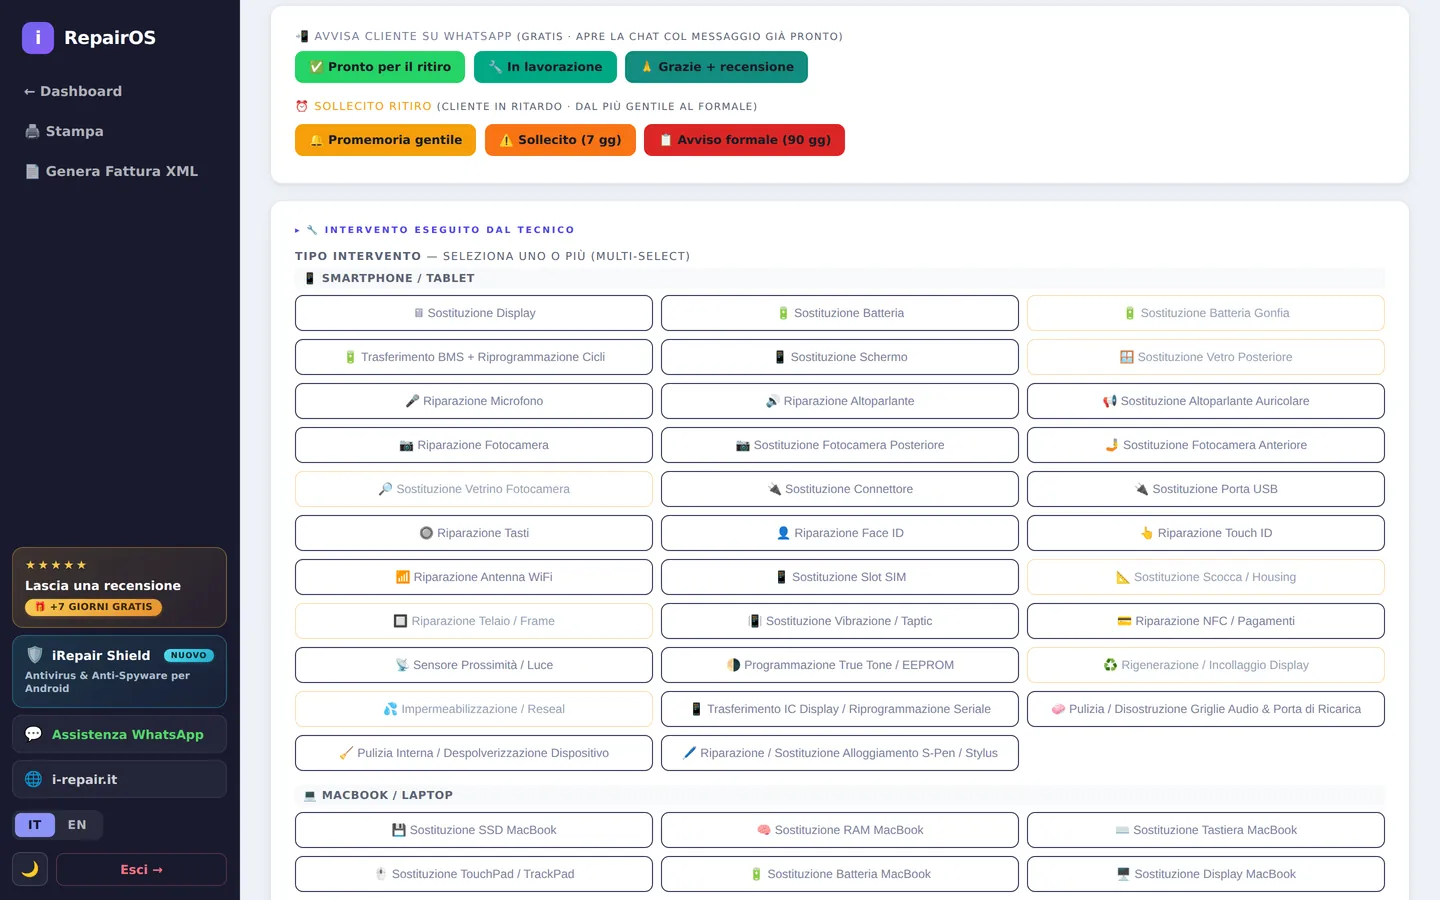The image size is (1440, 900).
Task: Click the microphone icon on Riparazione Microfono
Action: pos(412,401)
